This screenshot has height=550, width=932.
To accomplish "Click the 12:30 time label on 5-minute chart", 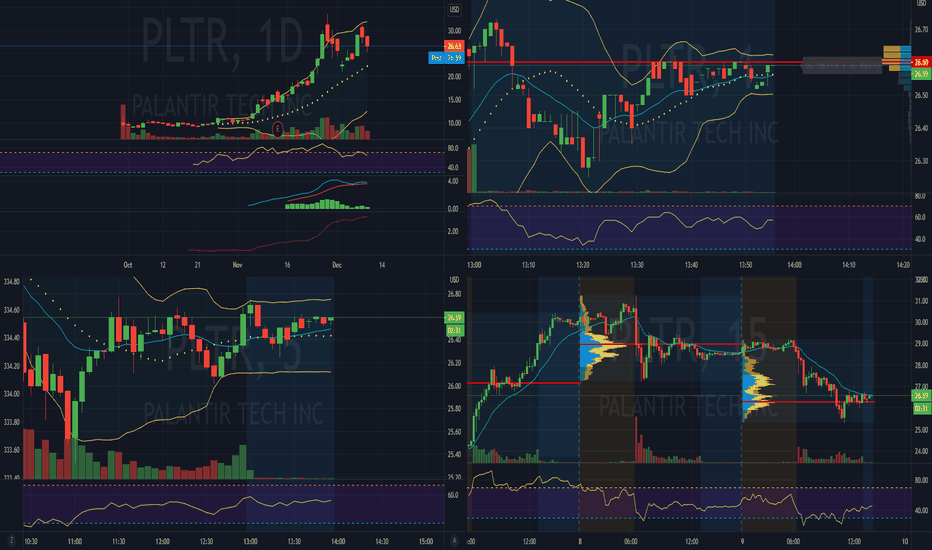I will point(206,541).
